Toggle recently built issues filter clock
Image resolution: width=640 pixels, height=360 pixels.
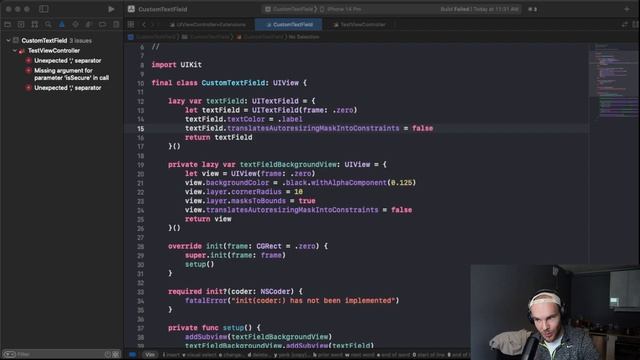click(x=108, y=354)
